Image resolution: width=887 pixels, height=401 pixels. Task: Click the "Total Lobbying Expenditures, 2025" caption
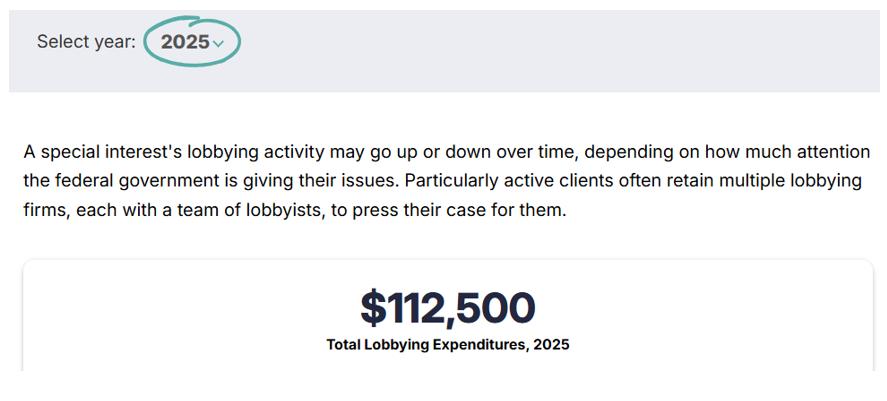click(447, 344)
